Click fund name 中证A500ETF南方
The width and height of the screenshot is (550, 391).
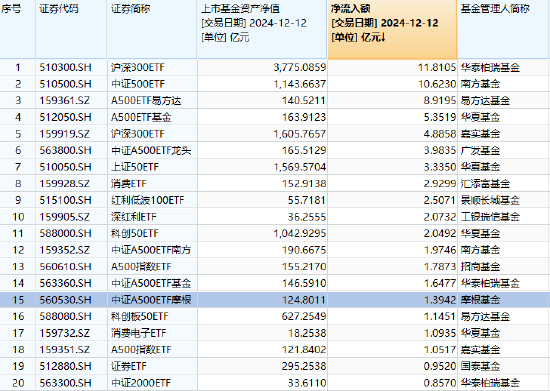point(151,250)
